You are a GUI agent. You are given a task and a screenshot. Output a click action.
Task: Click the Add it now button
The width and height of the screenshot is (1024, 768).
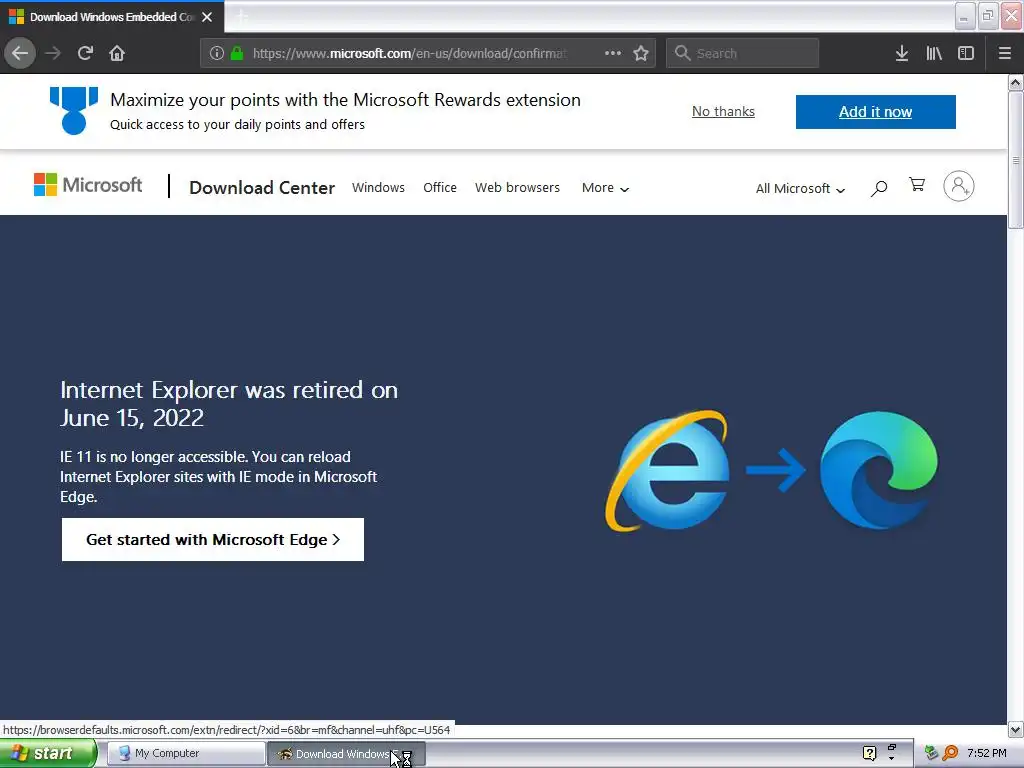[x=876, y=112]
